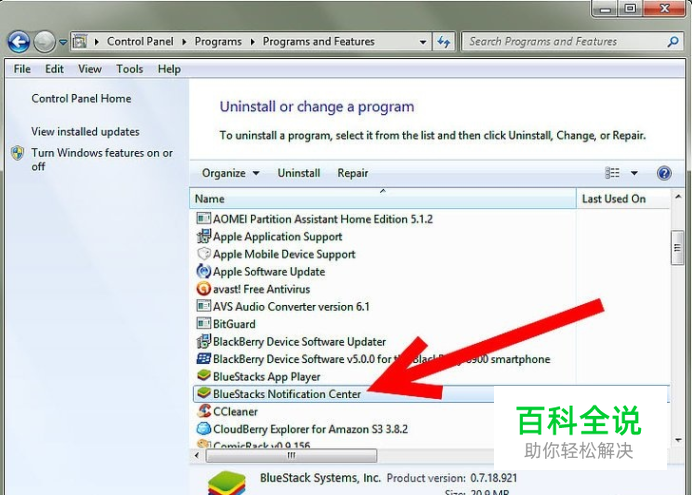Click the vertical scrollbar thumb
Screen dimensions: 692x495
click(677, 248)
